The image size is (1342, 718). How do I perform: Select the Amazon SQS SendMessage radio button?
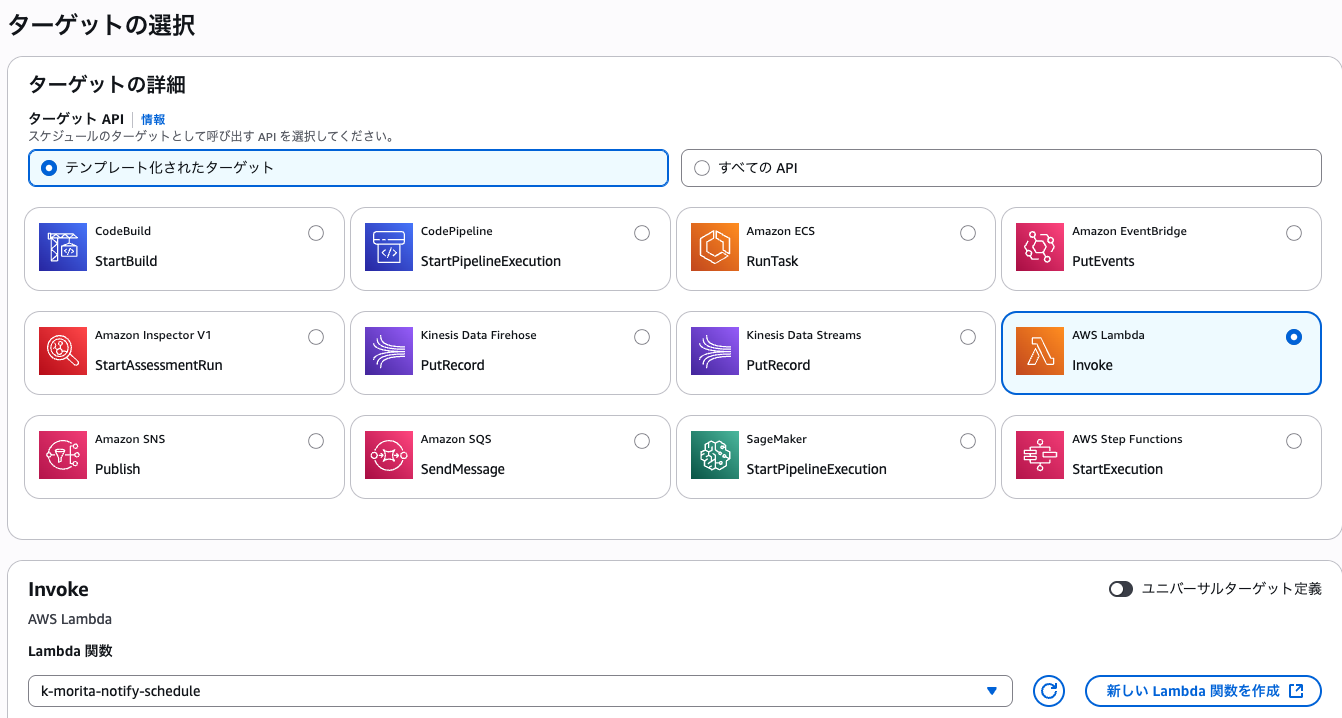[x=642, y=441]
